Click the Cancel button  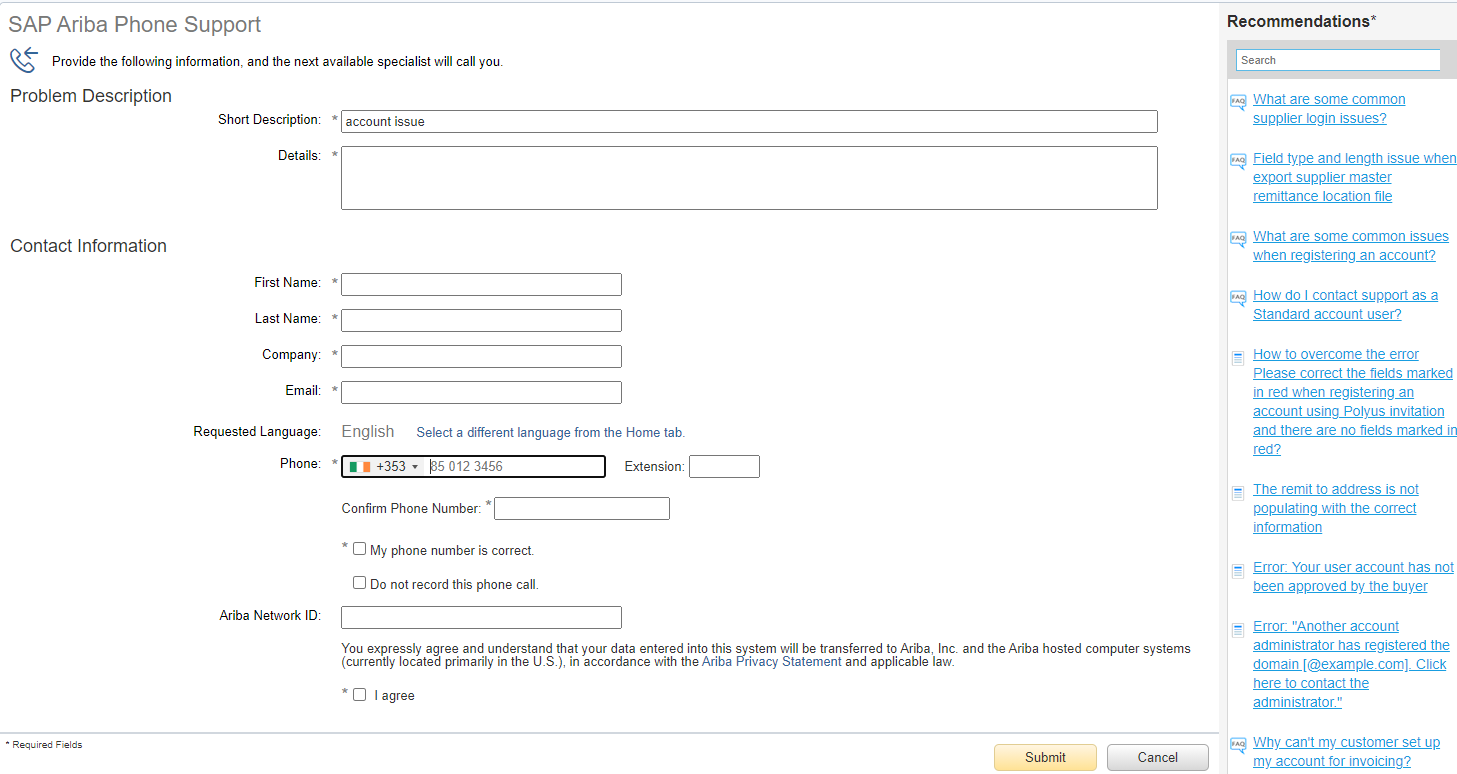tap(1157, 757)
